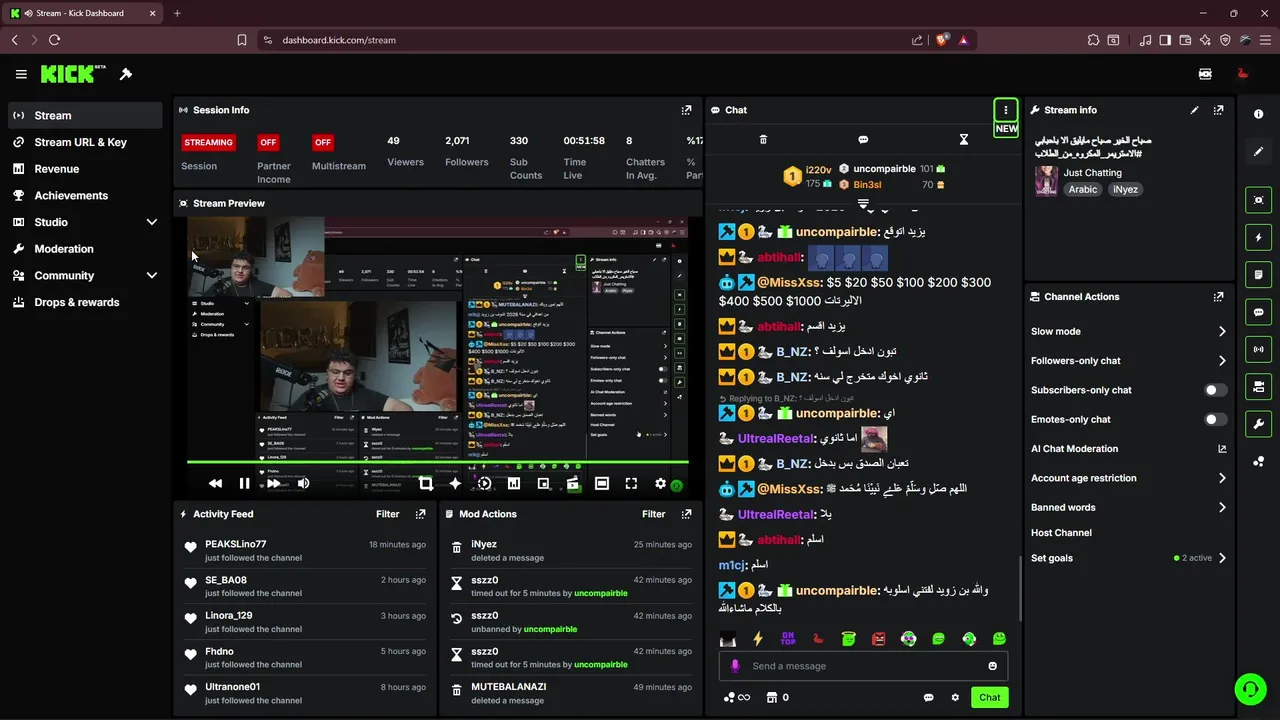Click the purple microphone icon in the message box
This screenshot has height=720, width=1280.
coord(735,666)
